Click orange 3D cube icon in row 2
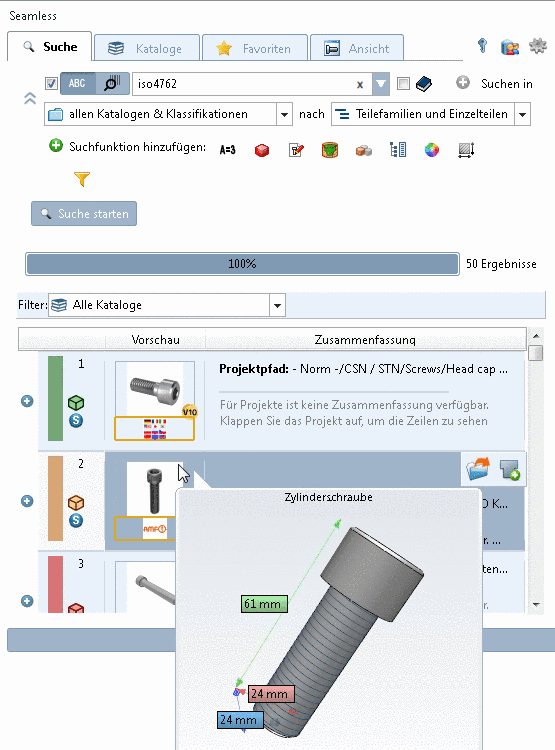Viewport: 555px width, 750px height. pos(76,503)
